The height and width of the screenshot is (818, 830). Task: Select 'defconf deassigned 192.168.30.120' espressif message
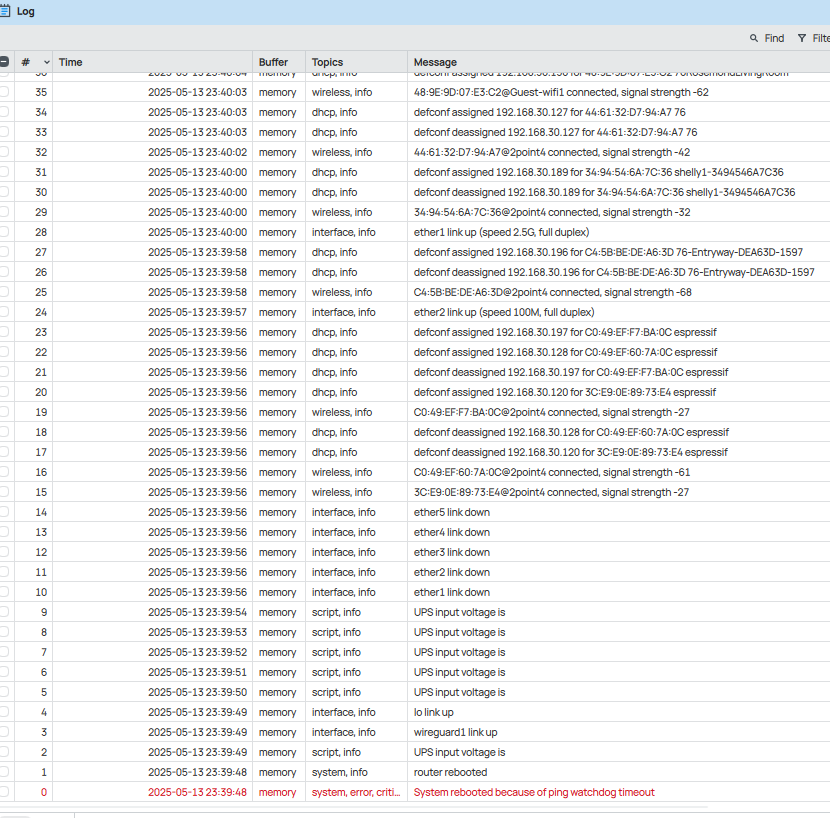571,452
